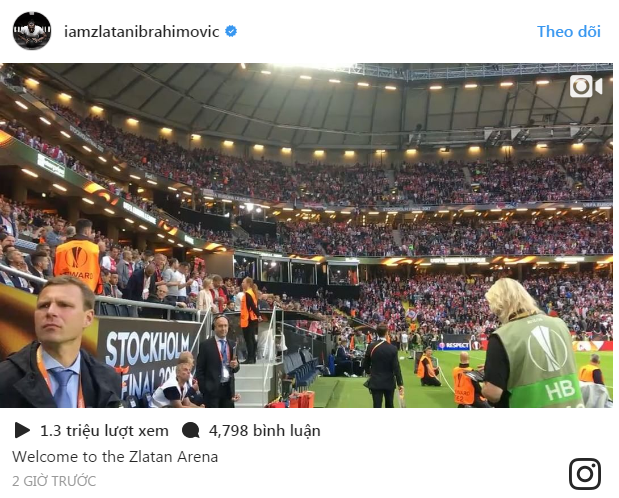Open the iamzlatanibrahimovic profile picture
This screenshot has width=619, height=498.
click(x=32, y=31)
